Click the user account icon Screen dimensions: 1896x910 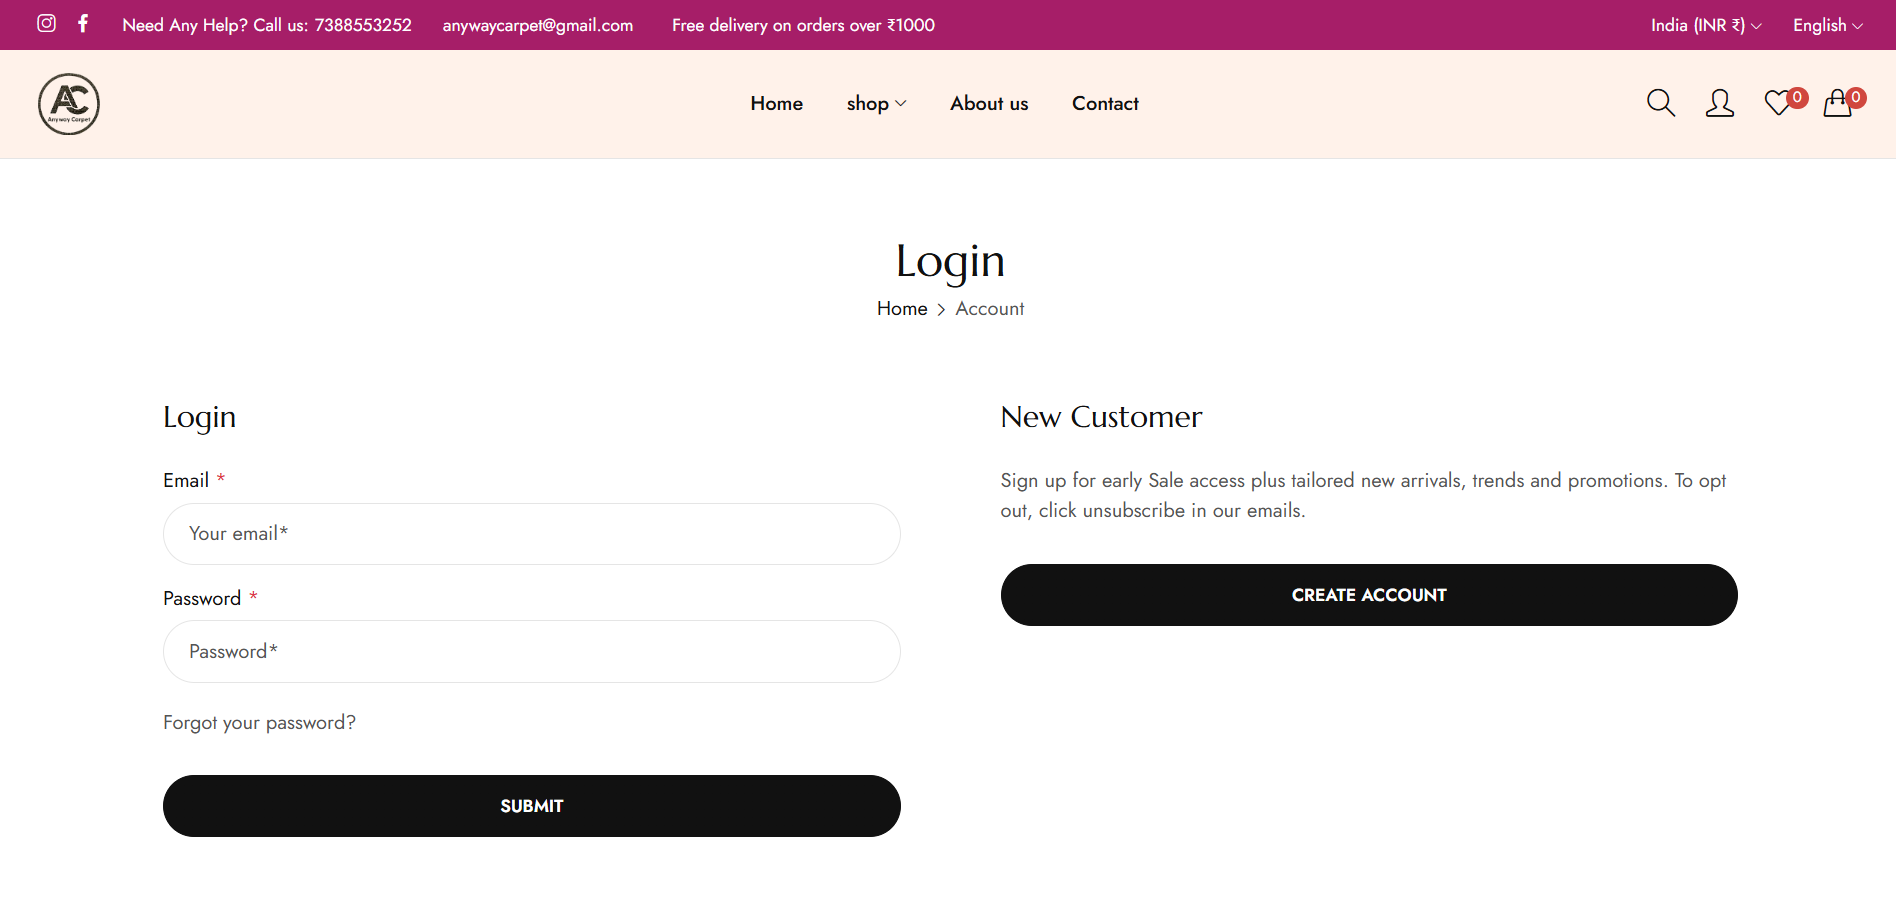point(1719,103)
